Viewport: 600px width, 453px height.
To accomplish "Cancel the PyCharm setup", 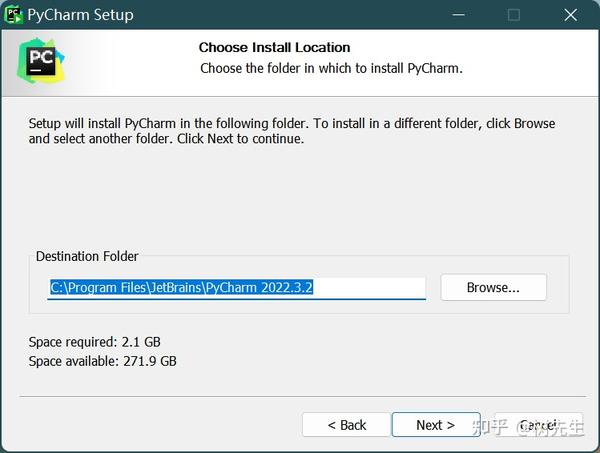I will pos(538,425).
